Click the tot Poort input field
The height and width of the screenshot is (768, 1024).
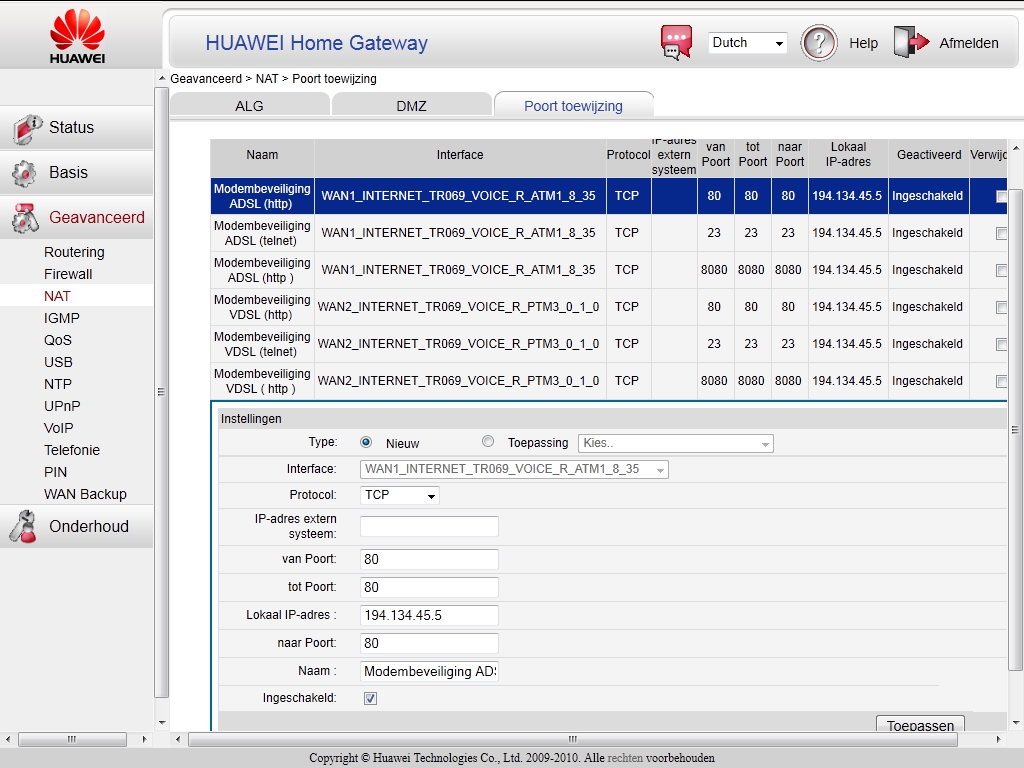pos(429,587)
